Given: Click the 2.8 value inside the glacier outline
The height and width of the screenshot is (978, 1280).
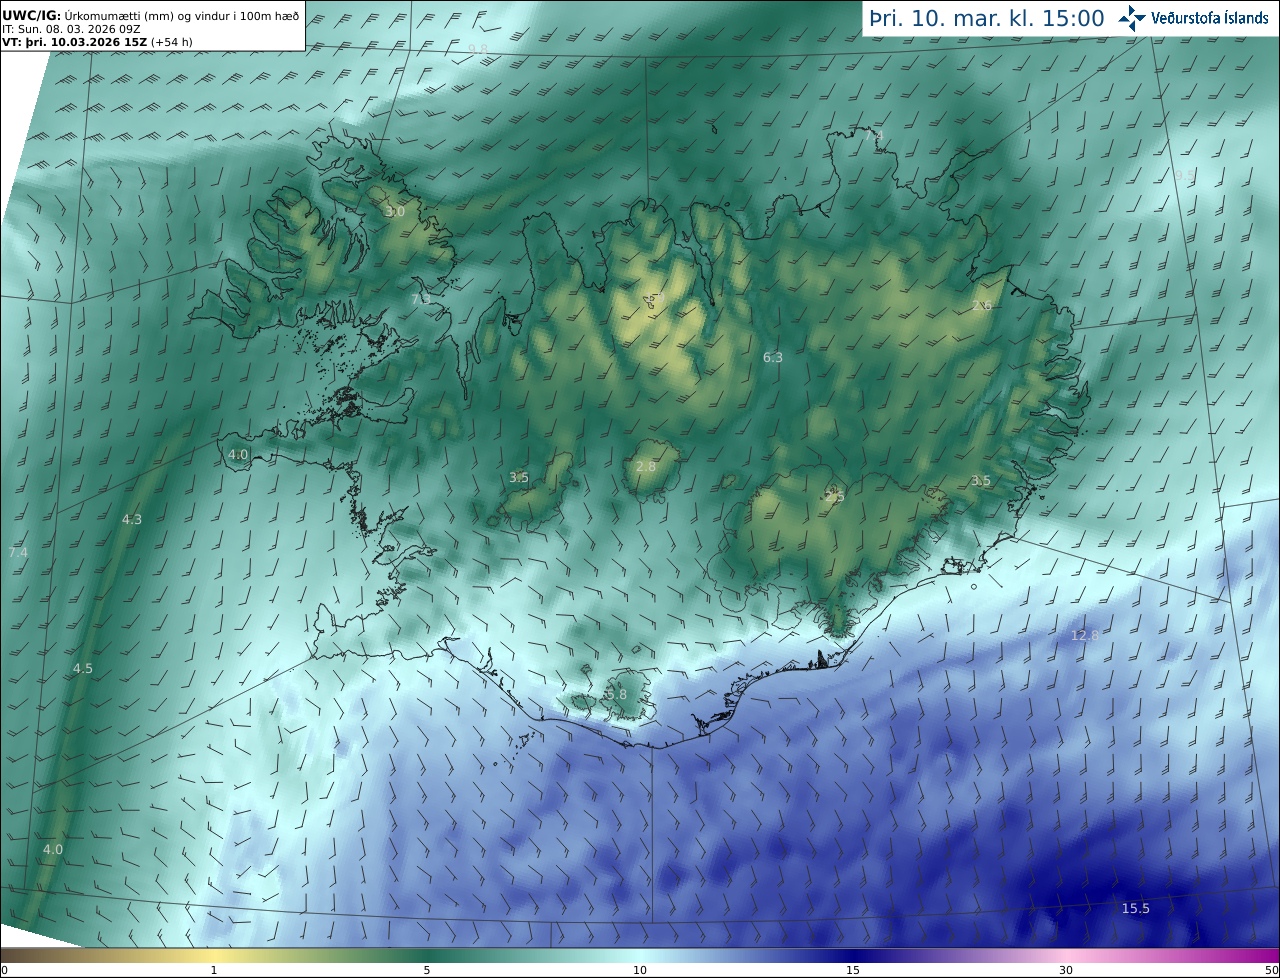Looking at the screenshot, I should click(x=646, y=466).
